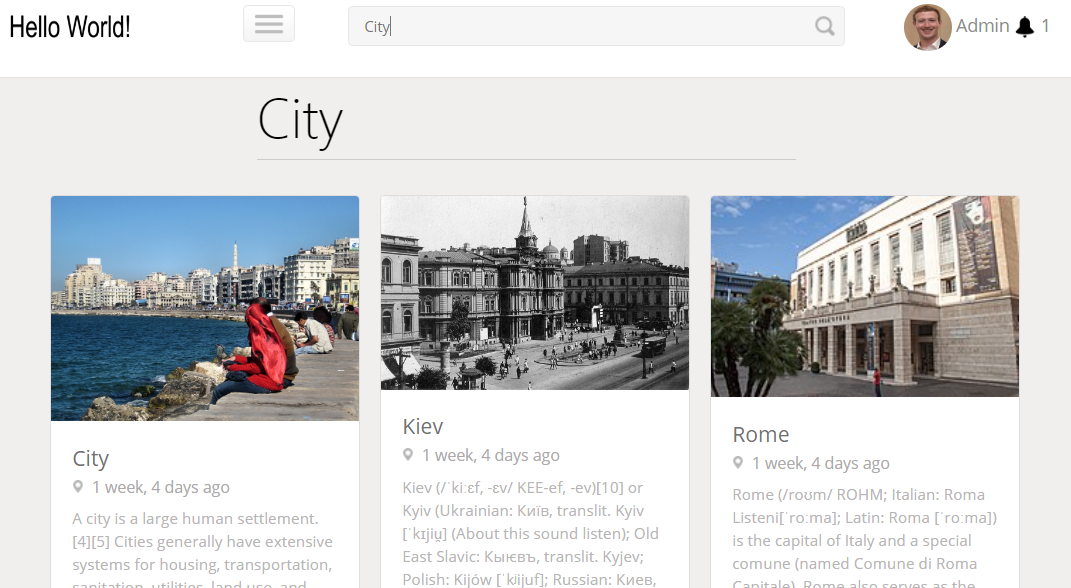Open the Rome building photo

[x=865, y=296]
